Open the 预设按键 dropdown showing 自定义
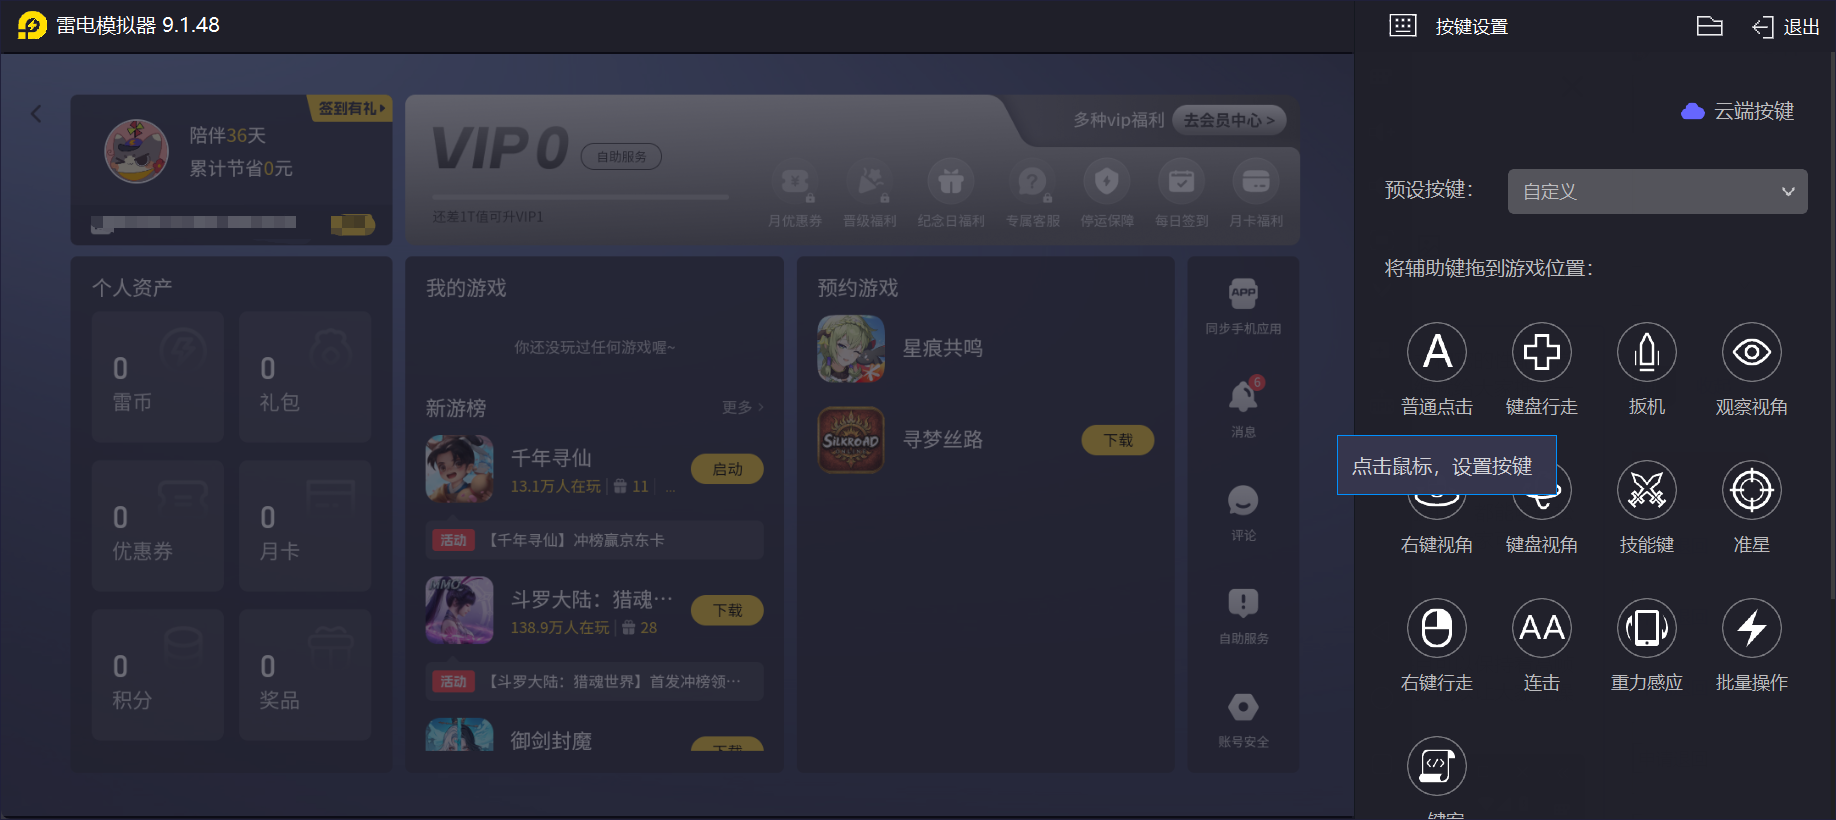This screenshot has height=820, width=1836. [x=1657, y=191]
